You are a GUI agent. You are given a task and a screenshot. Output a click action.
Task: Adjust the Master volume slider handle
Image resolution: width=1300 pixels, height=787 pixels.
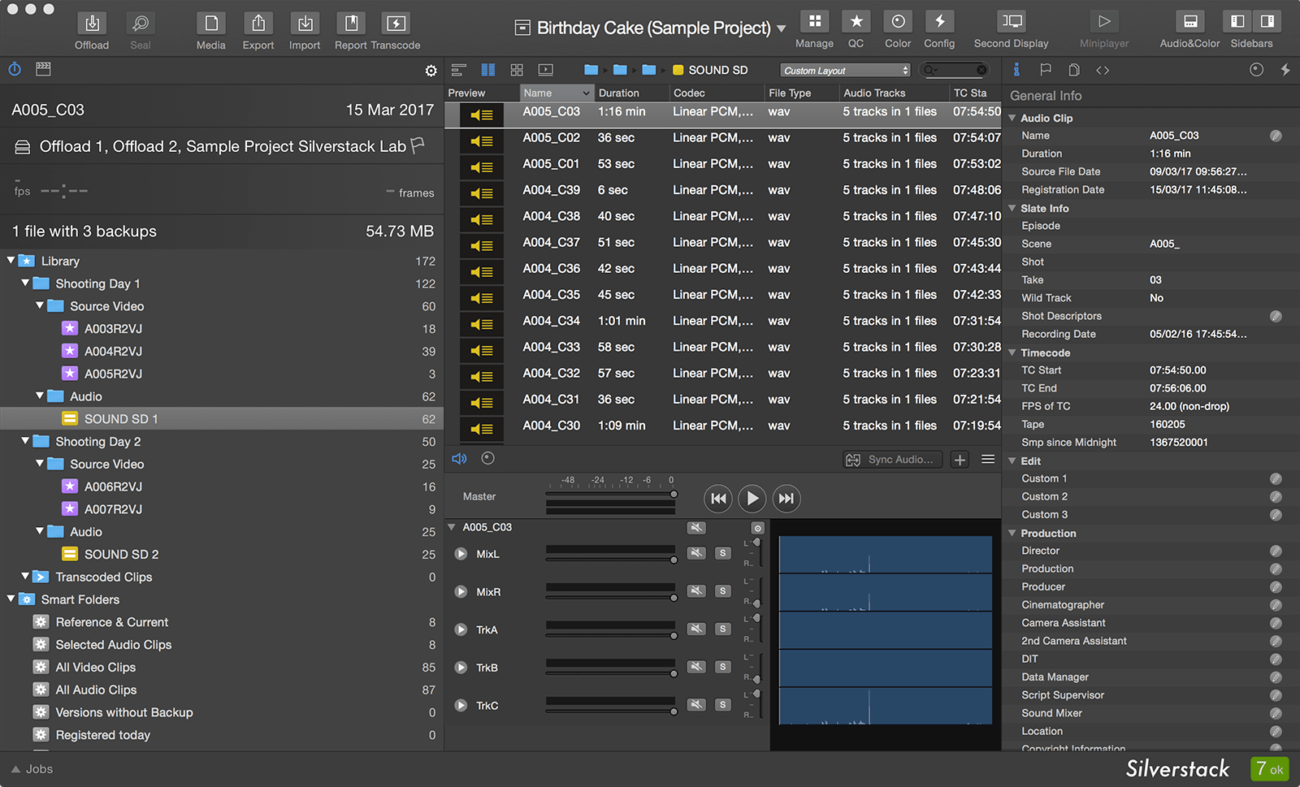click(674, 494)
